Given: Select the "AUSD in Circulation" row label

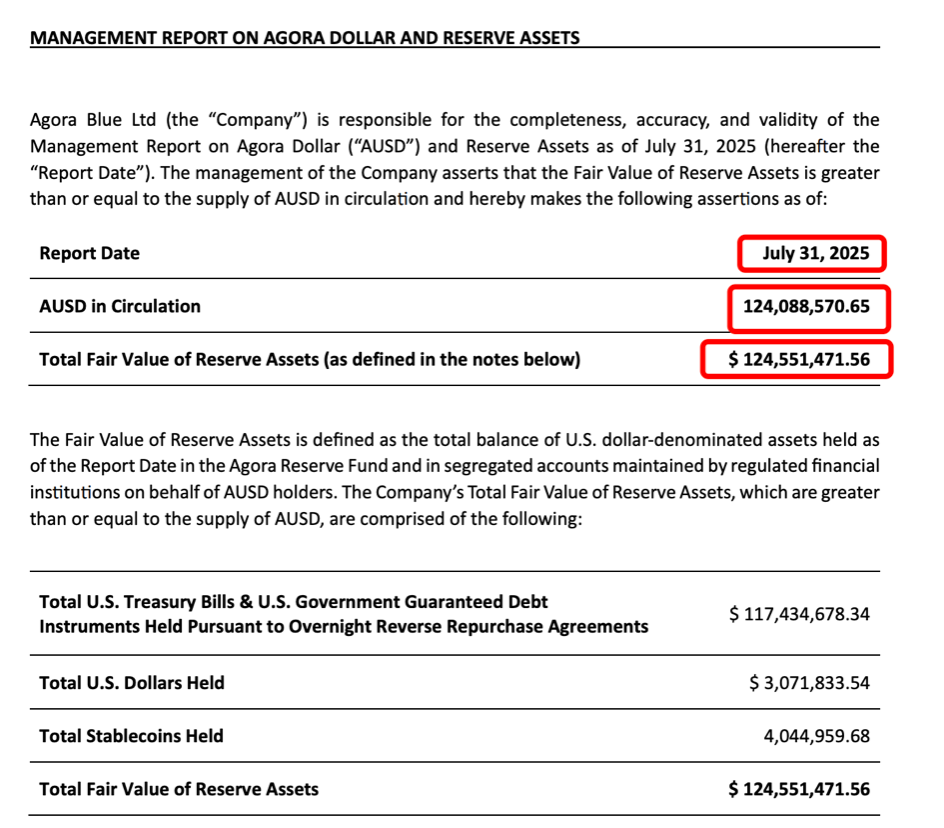Looking at the screenshot, I should click(119, 307).
